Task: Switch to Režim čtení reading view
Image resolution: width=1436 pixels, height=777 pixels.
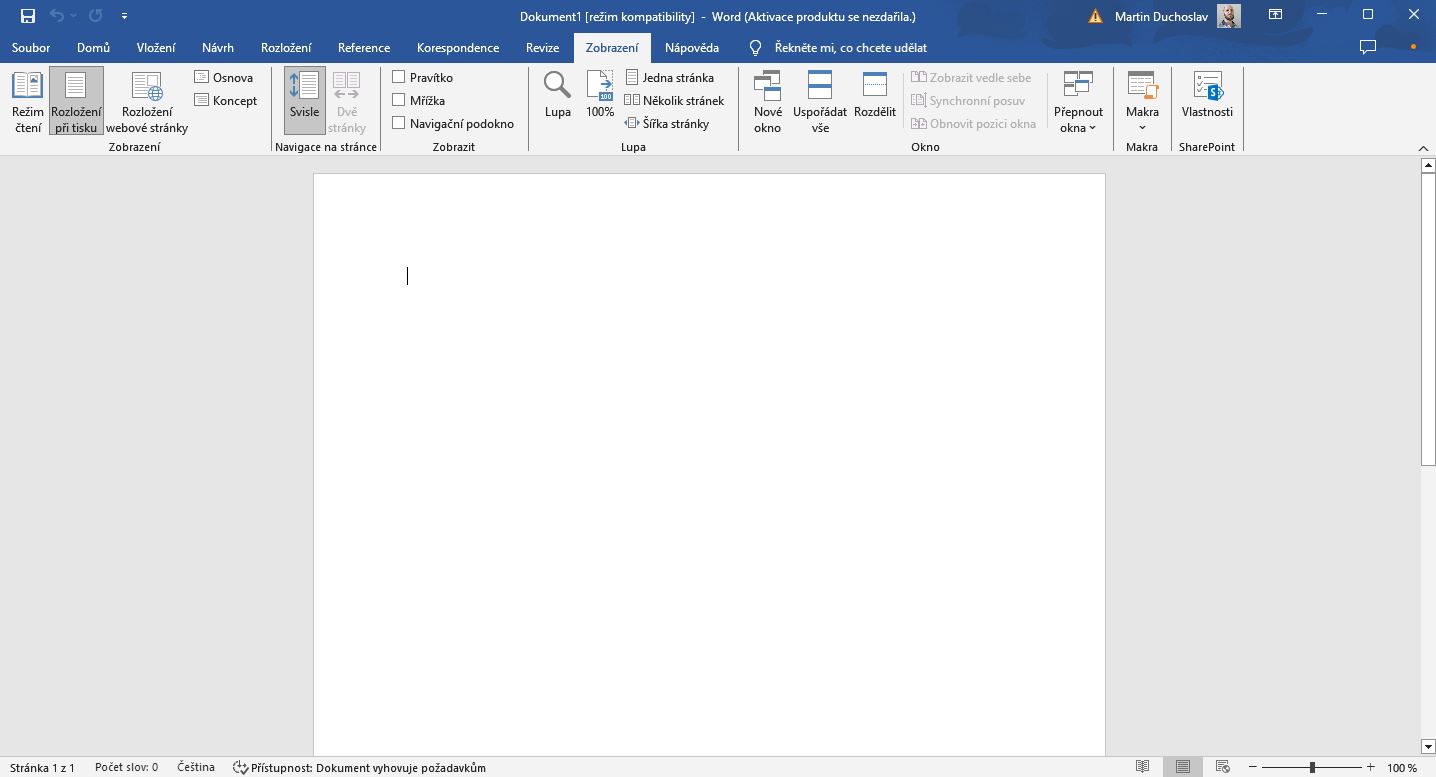Action: click(28, 100)
